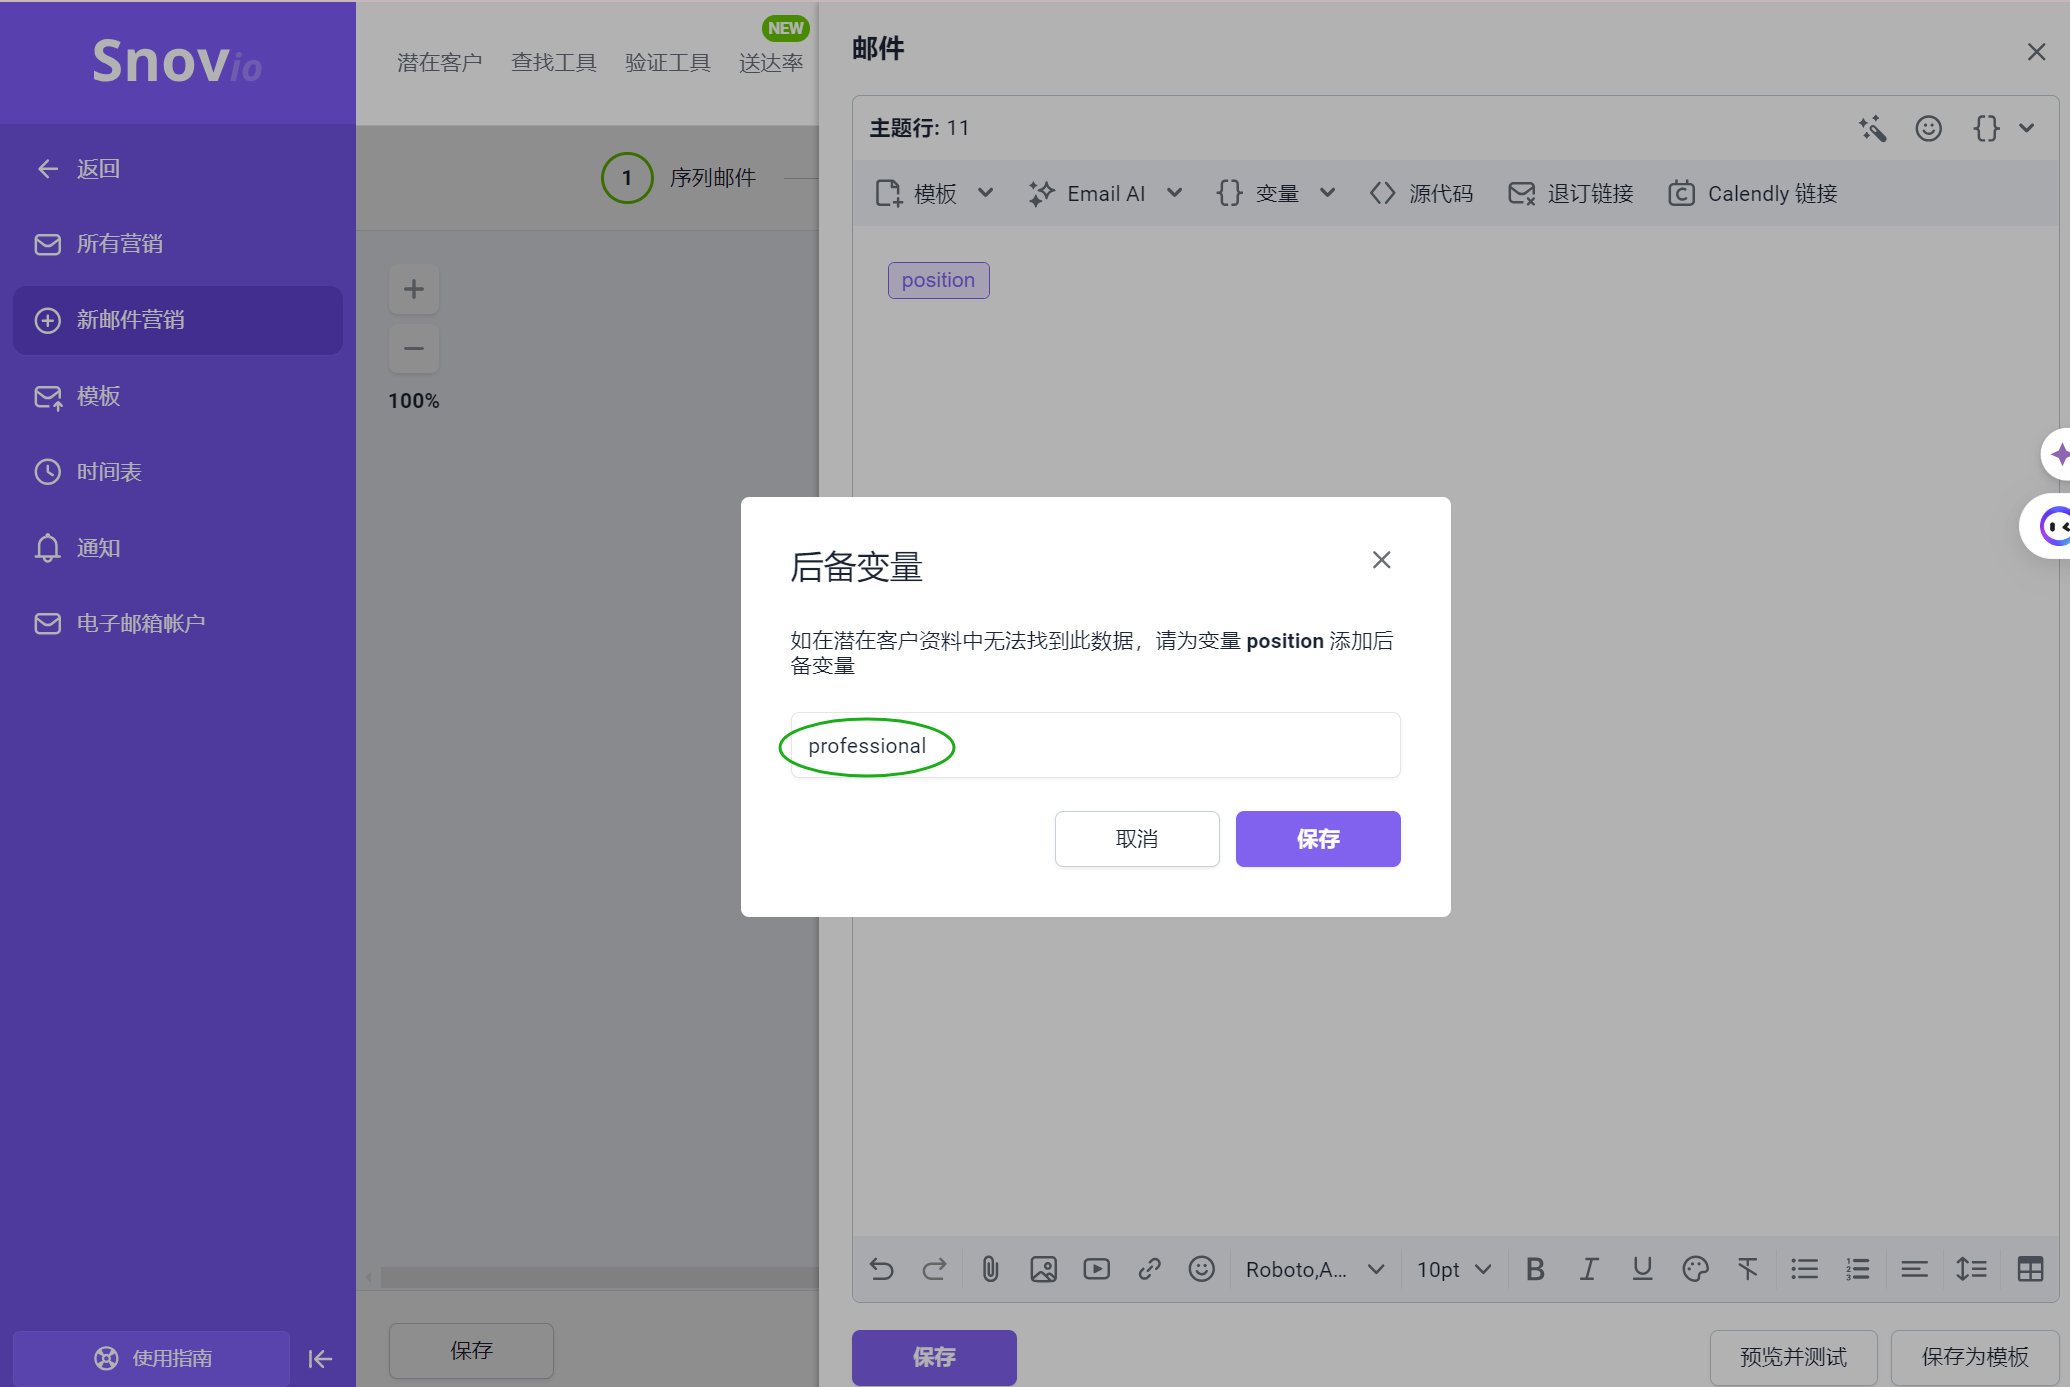Collapse the sidebar with the arrow icon
Screen dimensions: 2070x1387
tap(320, 1358)
